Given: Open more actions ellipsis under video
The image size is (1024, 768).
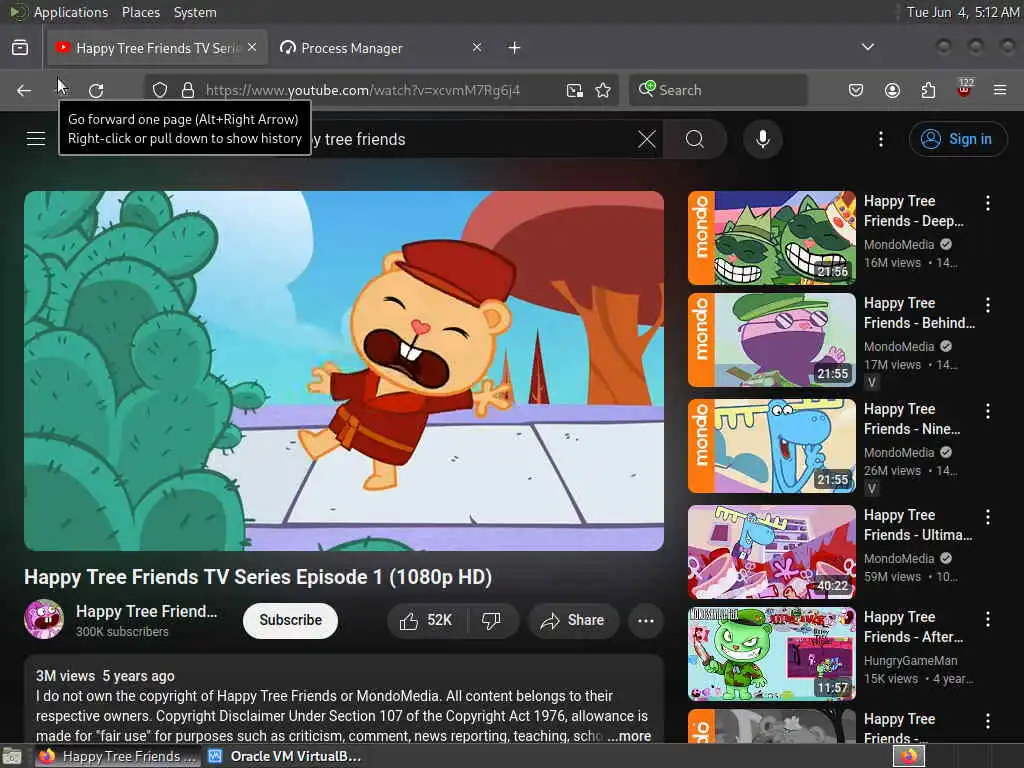Looking at the screenshot, I should 646,620.
